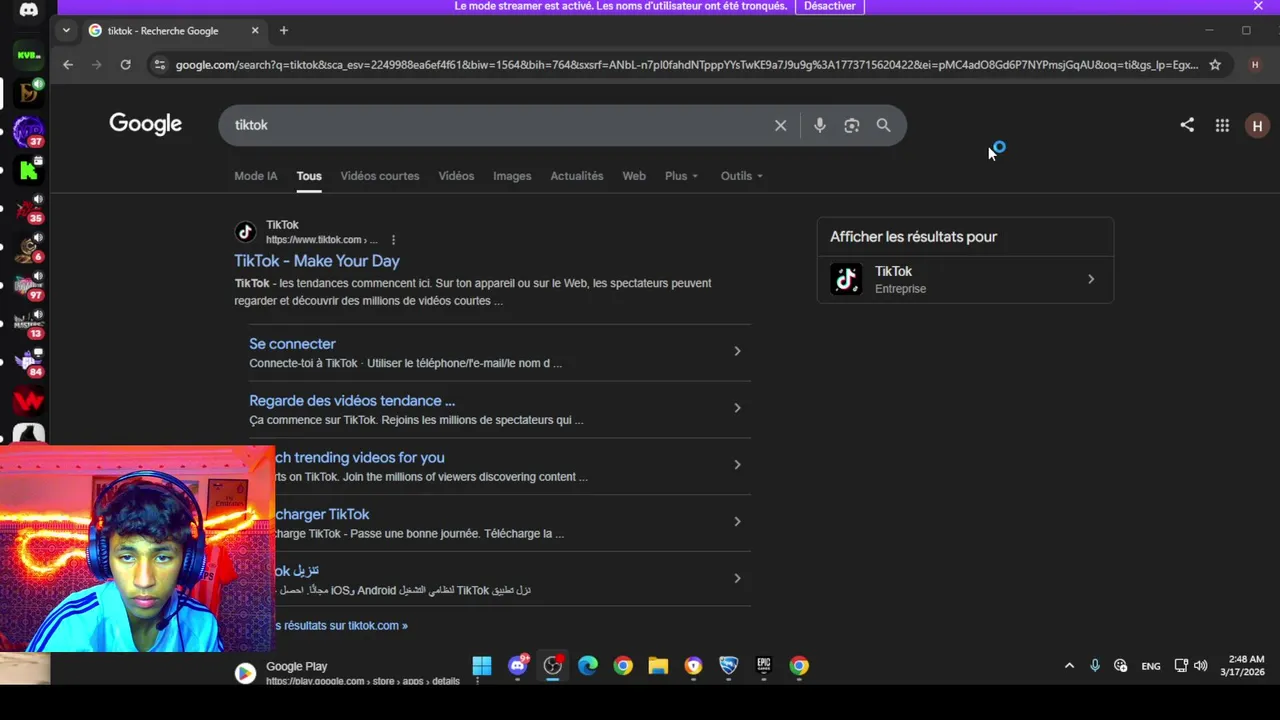Open more options for TikTok result

click(x=393, y=240)
